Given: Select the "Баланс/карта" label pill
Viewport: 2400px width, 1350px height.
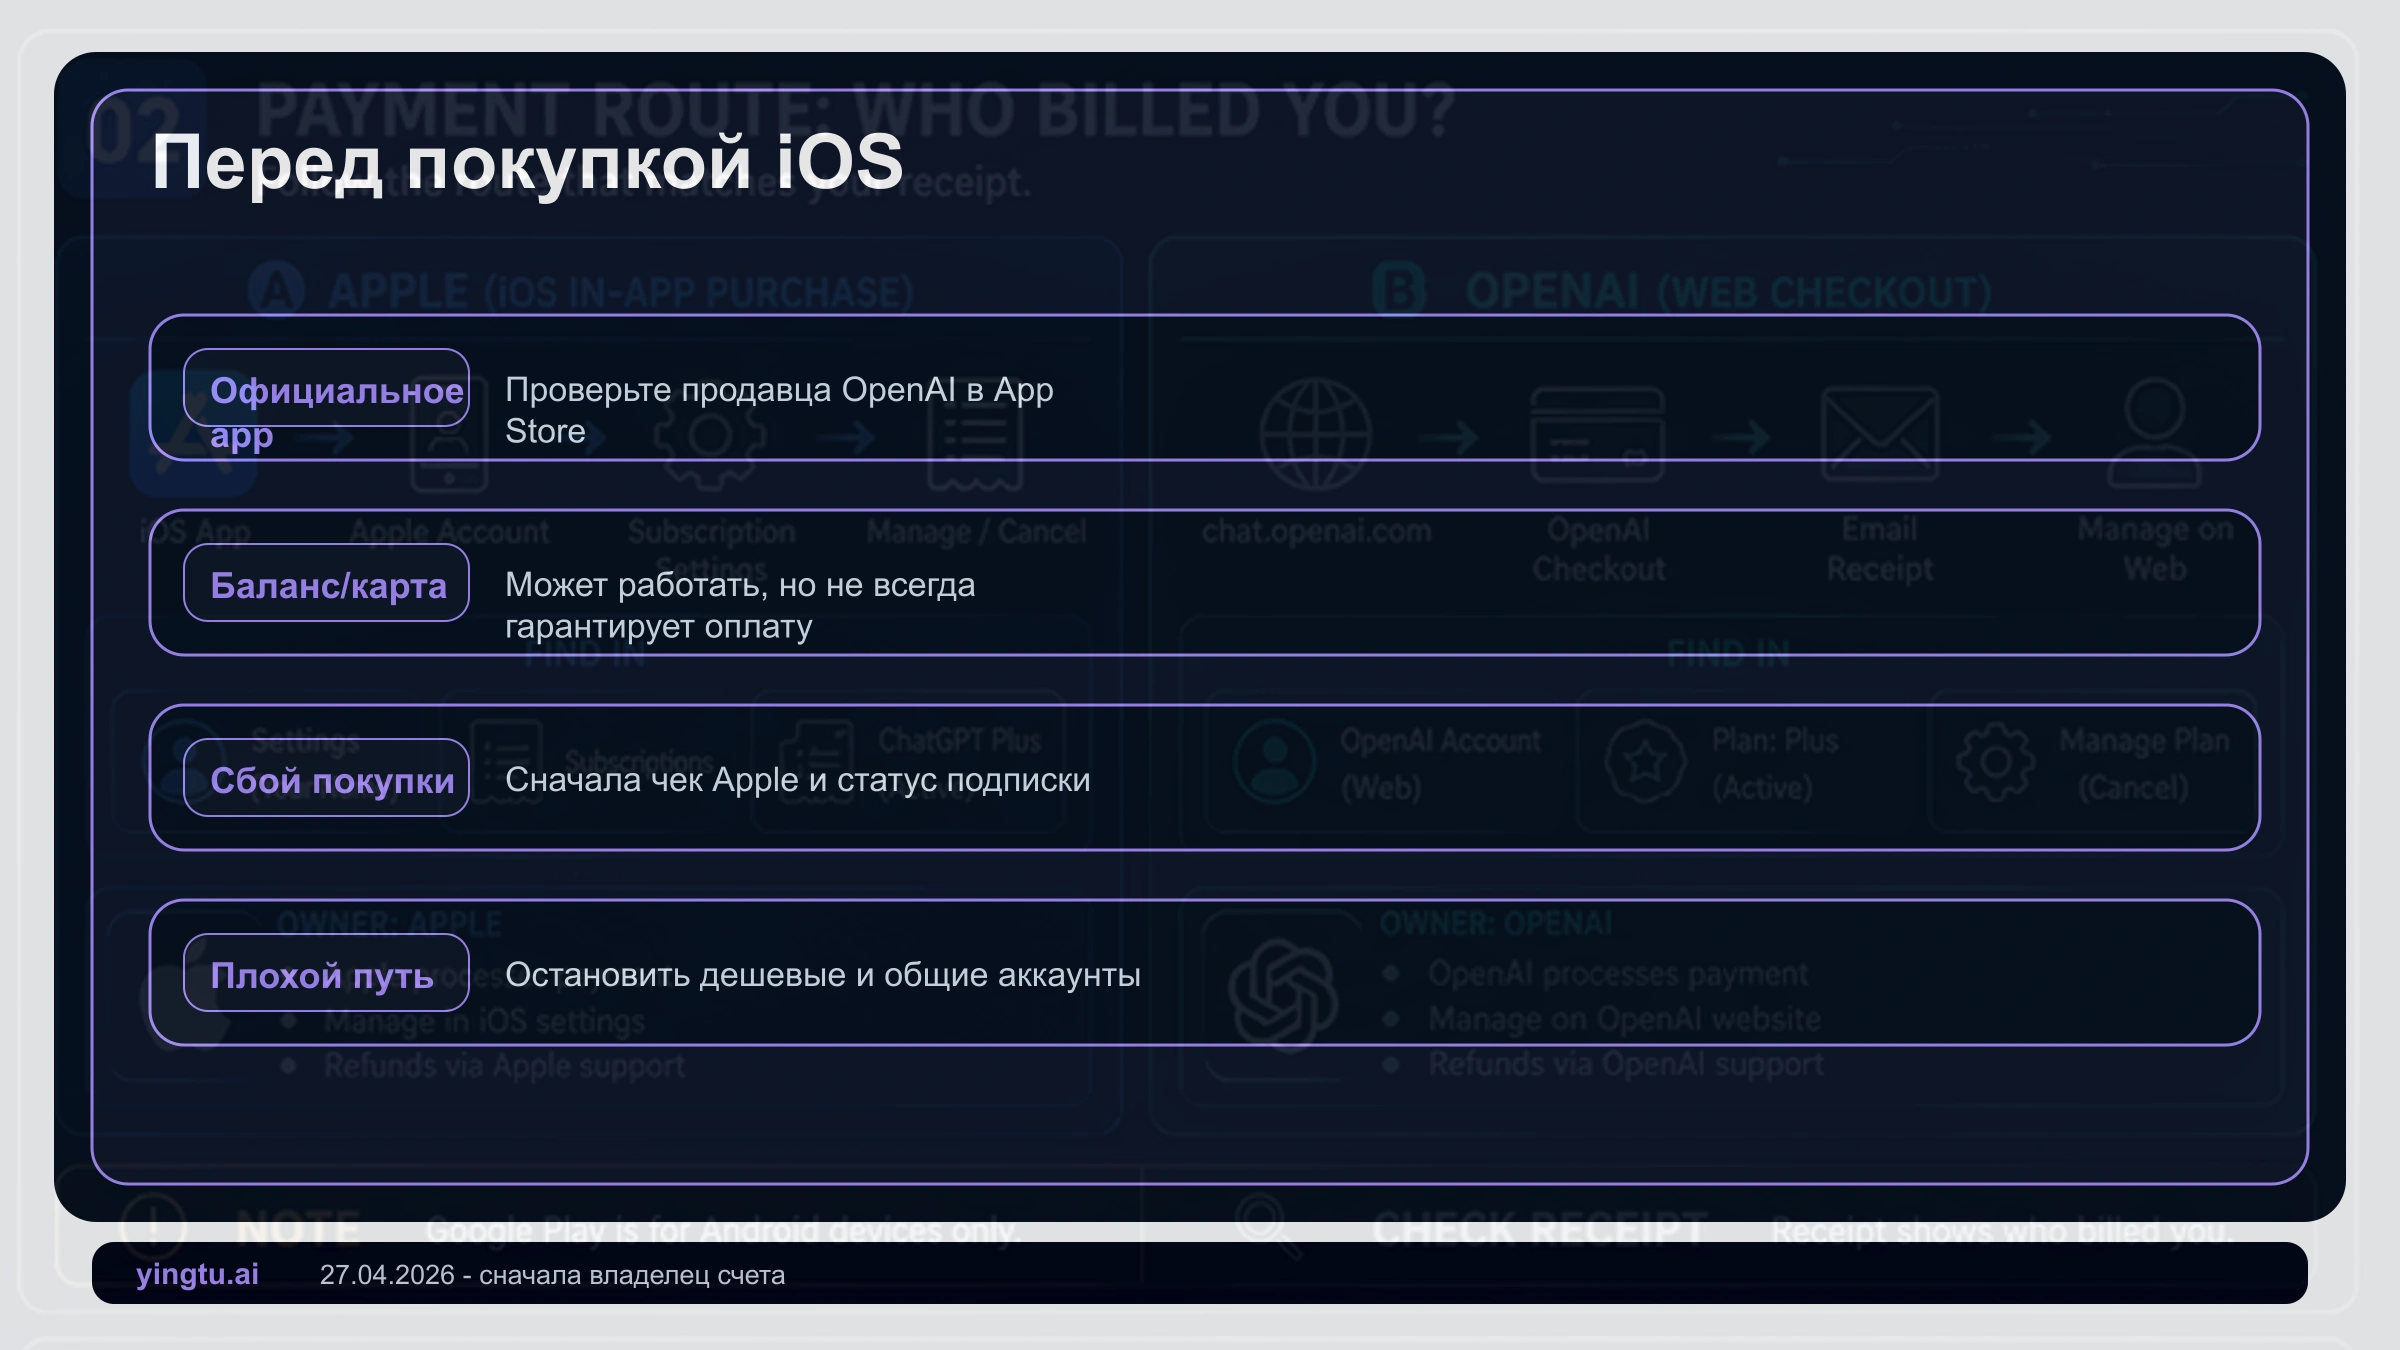Looking at the screenshot, I should 326,583.
